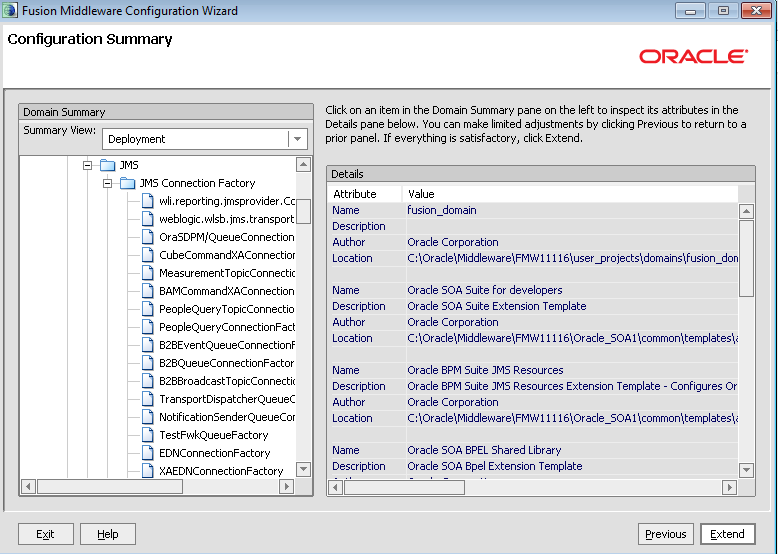Click the file icon for OraSDPM/QueueConnection
This screenshot has height=554, width=778.
[147, 237]
